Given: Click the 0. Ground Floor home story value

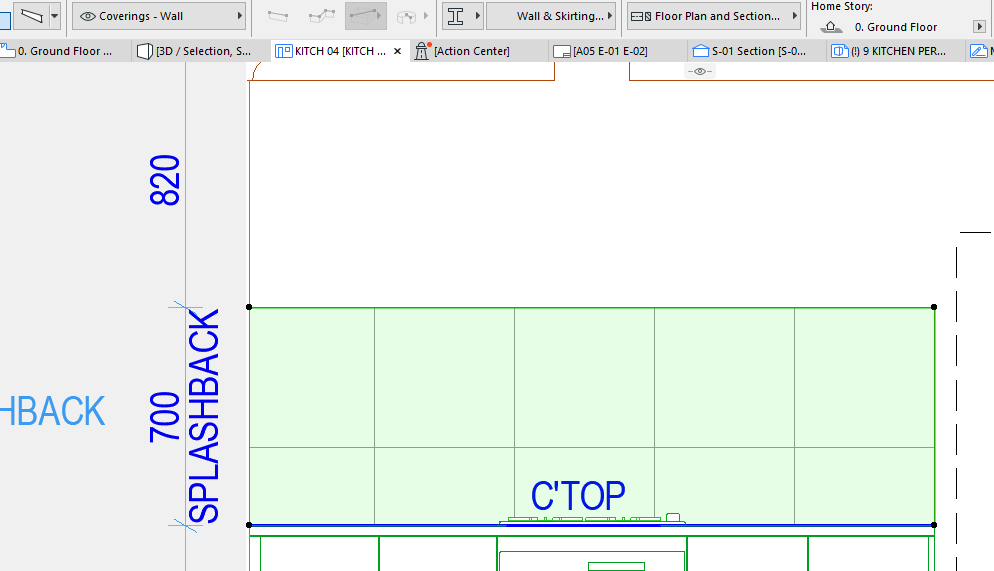Looking at the screenshot, I should click(x=895, y=27).
